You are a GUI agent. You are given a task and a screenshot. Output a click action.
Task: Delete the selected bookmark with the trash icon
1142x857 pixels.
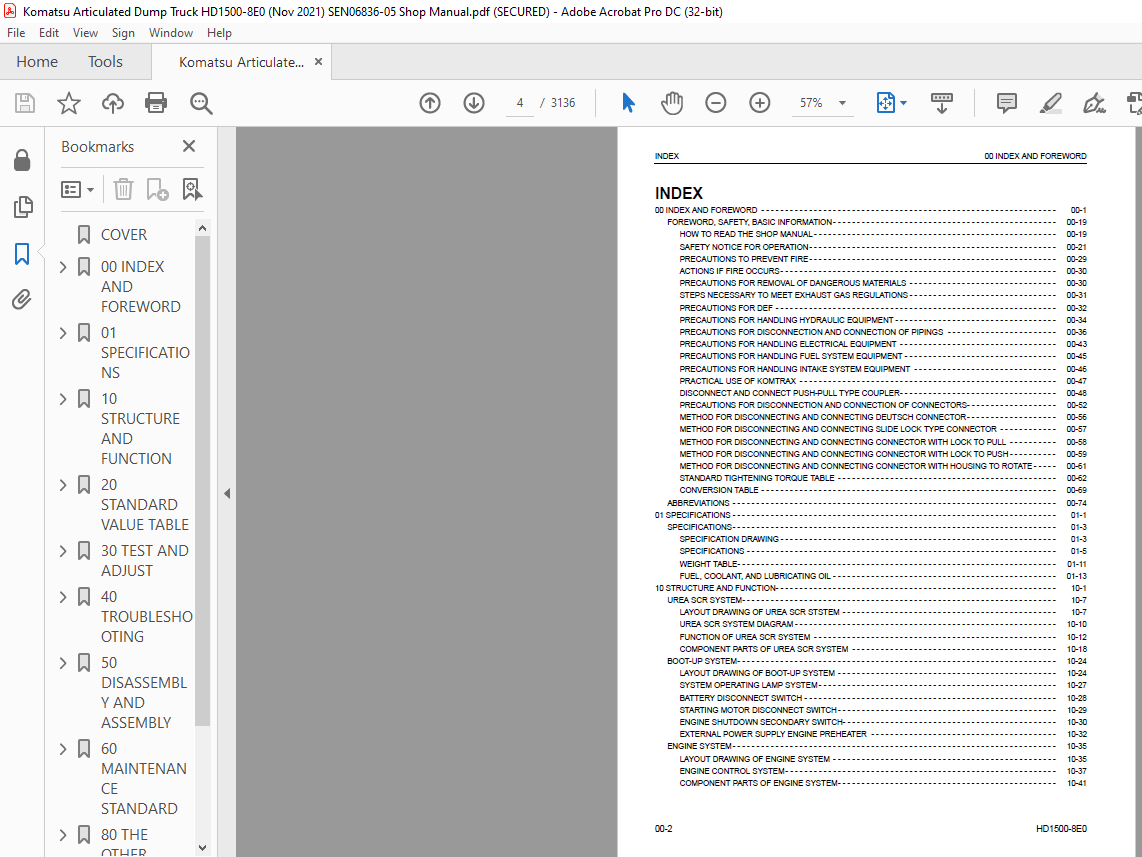pos(123,190)
